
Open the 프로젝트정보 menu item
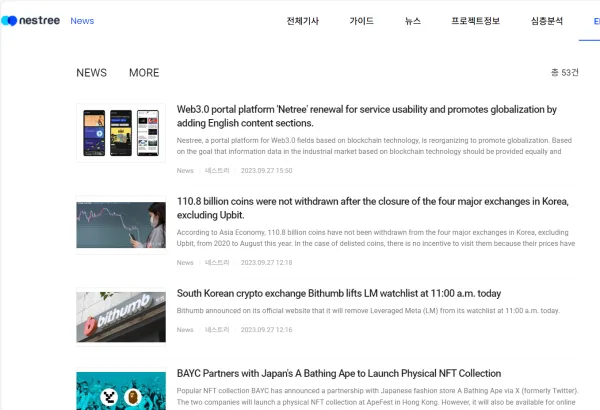pos(475,21)
